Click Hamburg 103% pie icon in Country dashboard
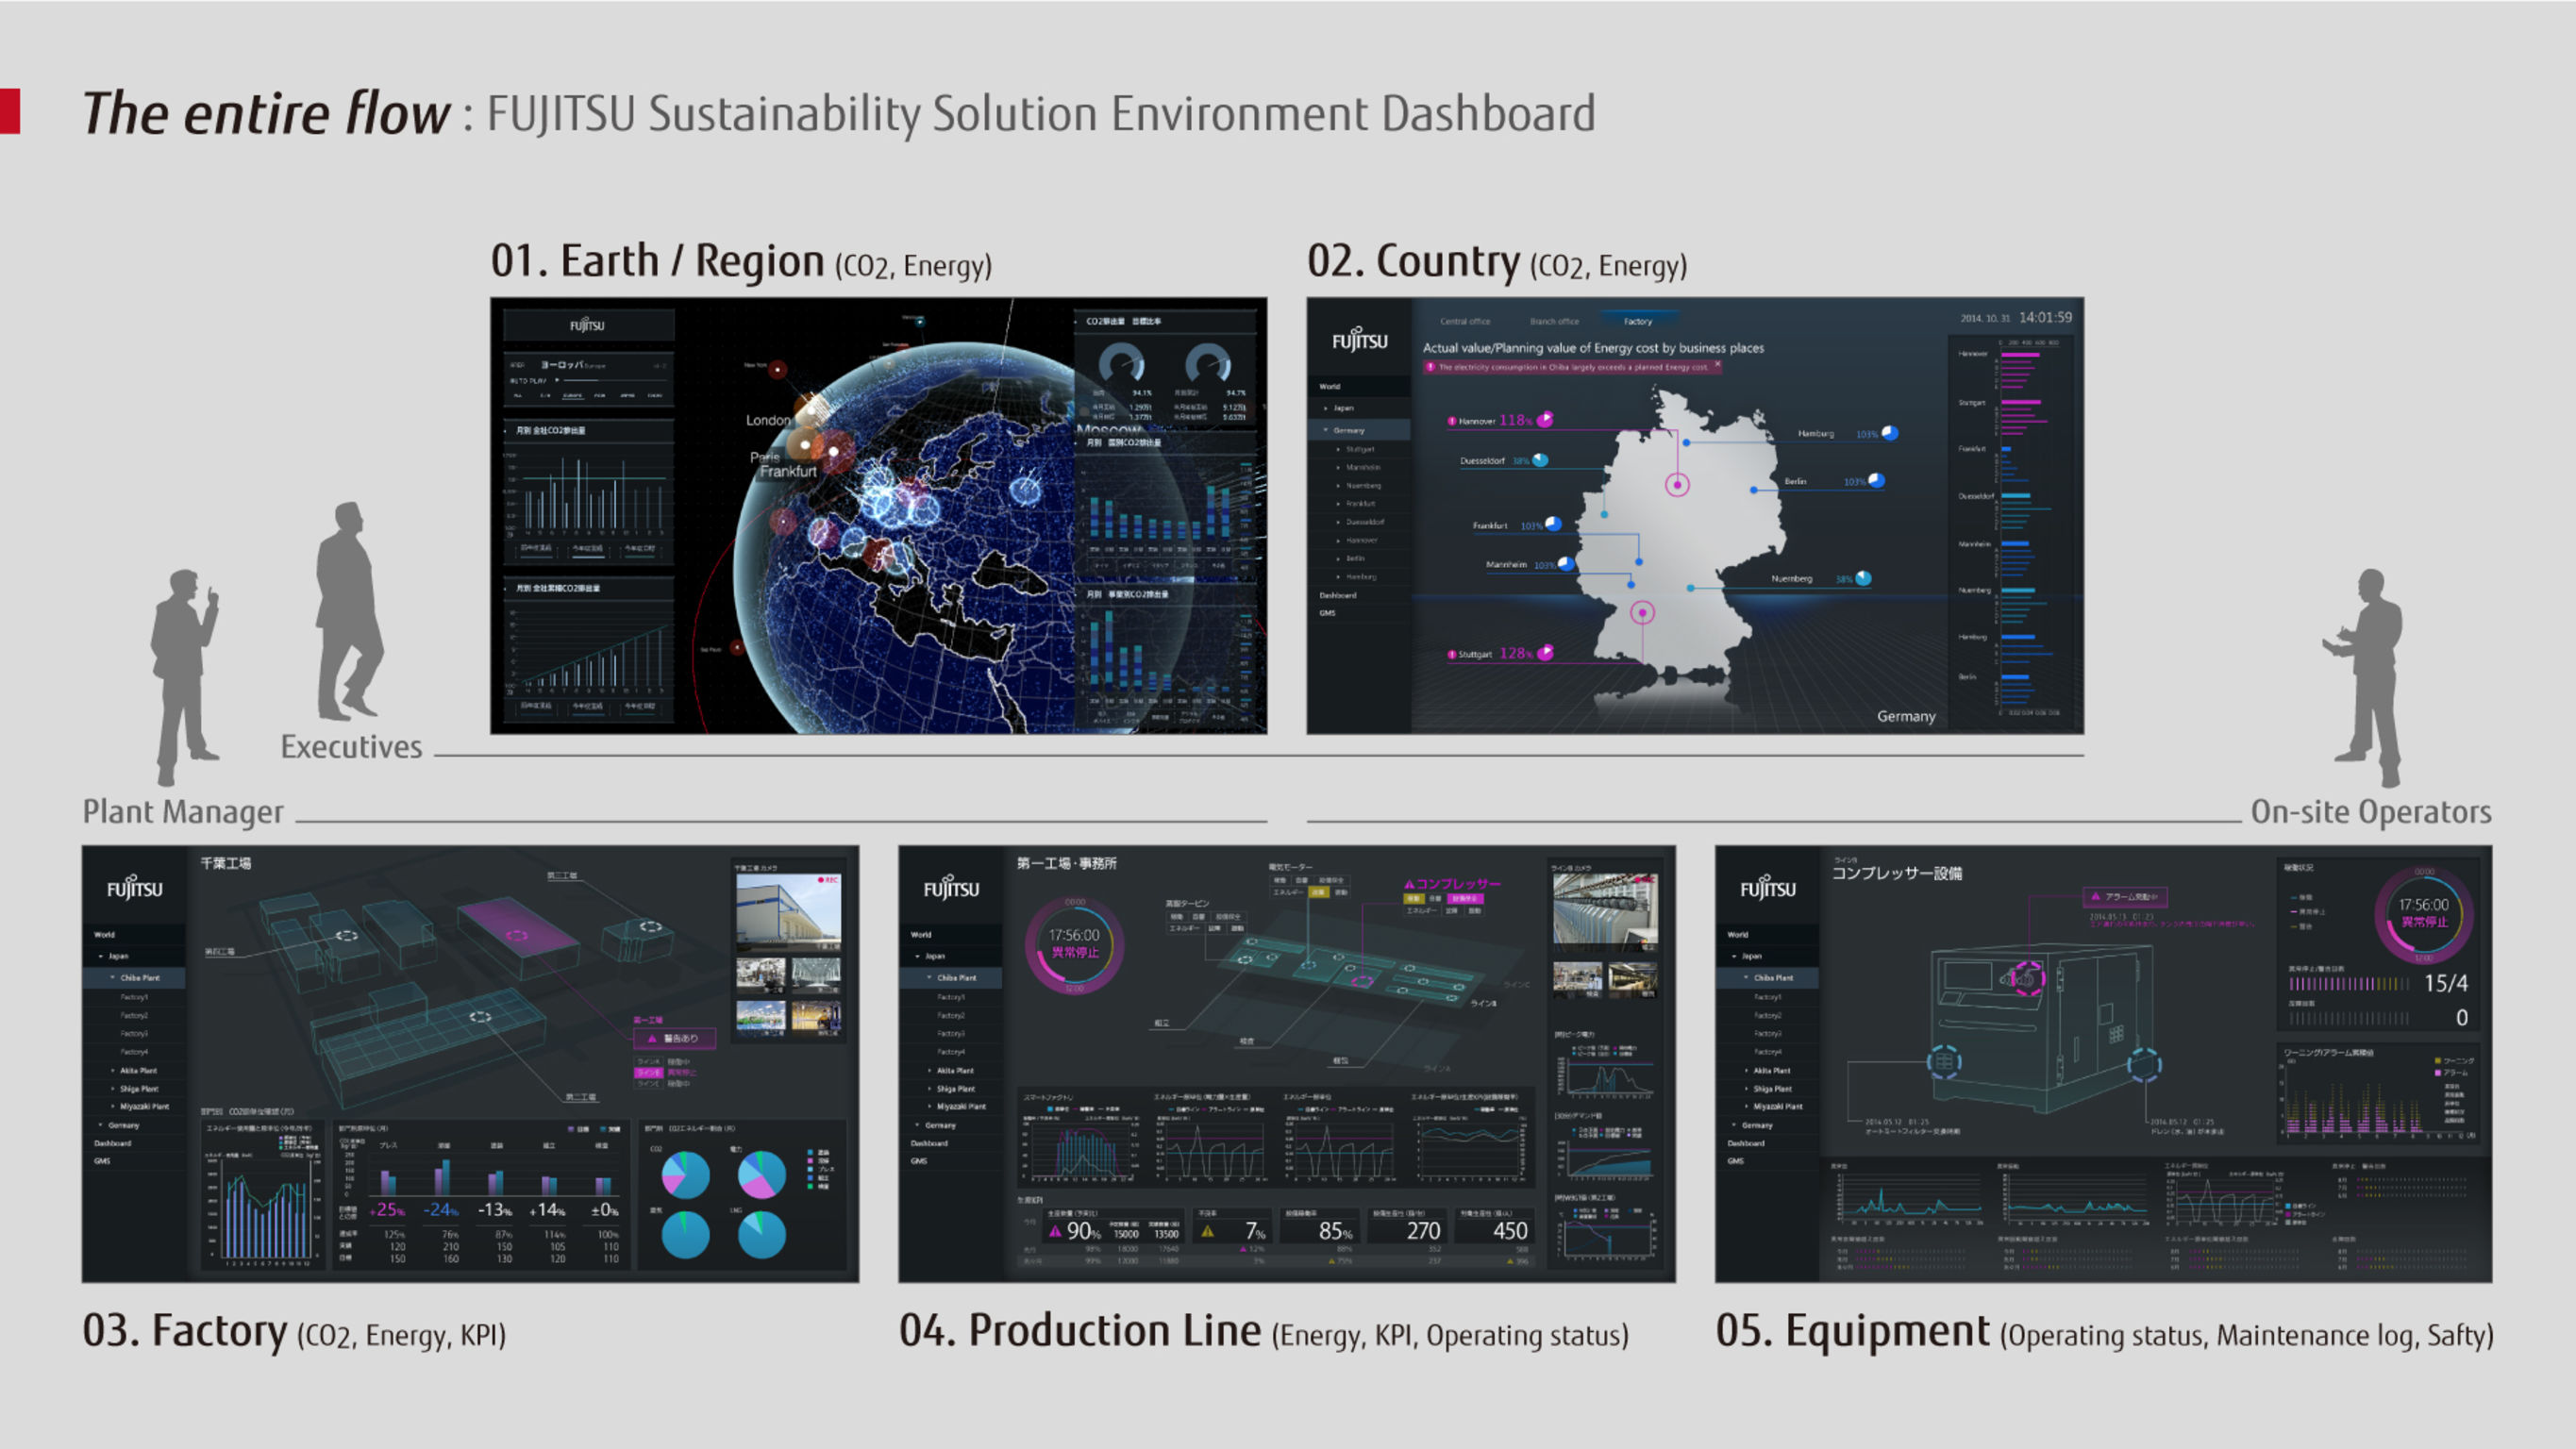This screenshot has width=2576, height=1449. pyautogui.click(x=1890, y=433)
